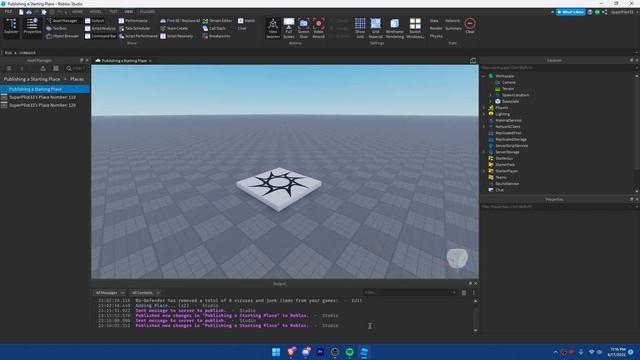Viewport: 640px width, 360px height.
Task: Switch to the TEST ribbon tab
Action: coord(113,12)
